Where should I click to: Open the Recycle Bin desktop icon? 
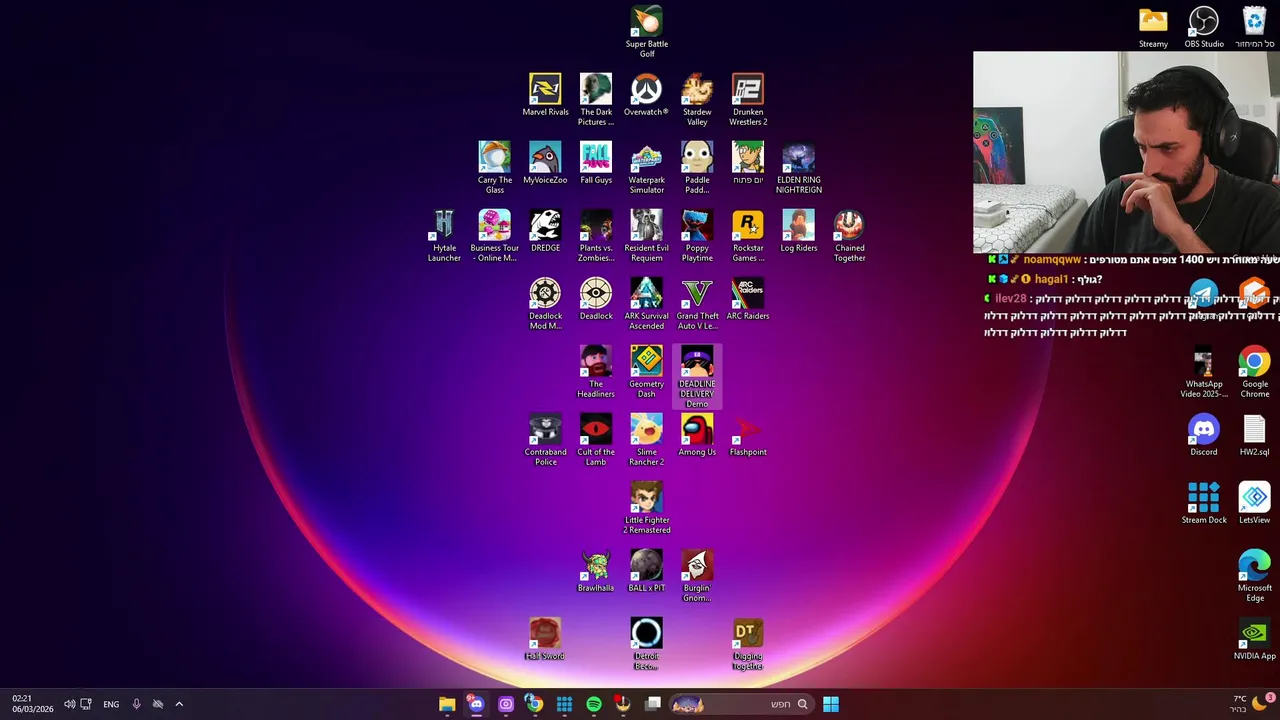point(1254,27)
